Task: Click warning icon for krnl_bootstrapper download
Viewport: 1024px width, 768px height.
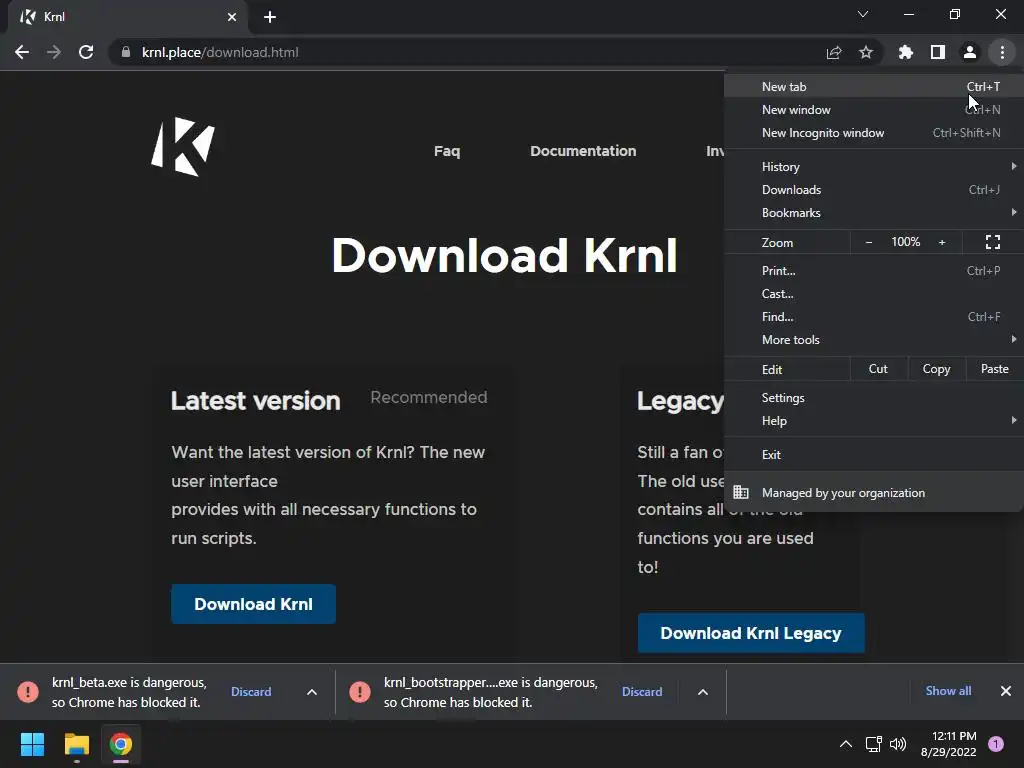Action: tap(360, 692)
